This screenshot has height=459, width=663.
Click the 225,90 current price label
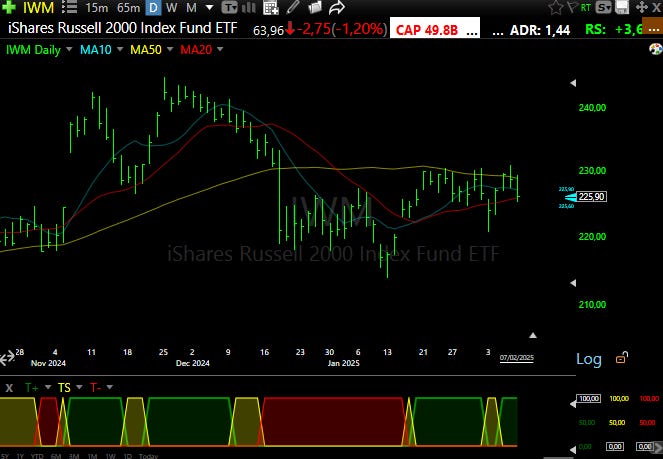(x=592, y=197)
